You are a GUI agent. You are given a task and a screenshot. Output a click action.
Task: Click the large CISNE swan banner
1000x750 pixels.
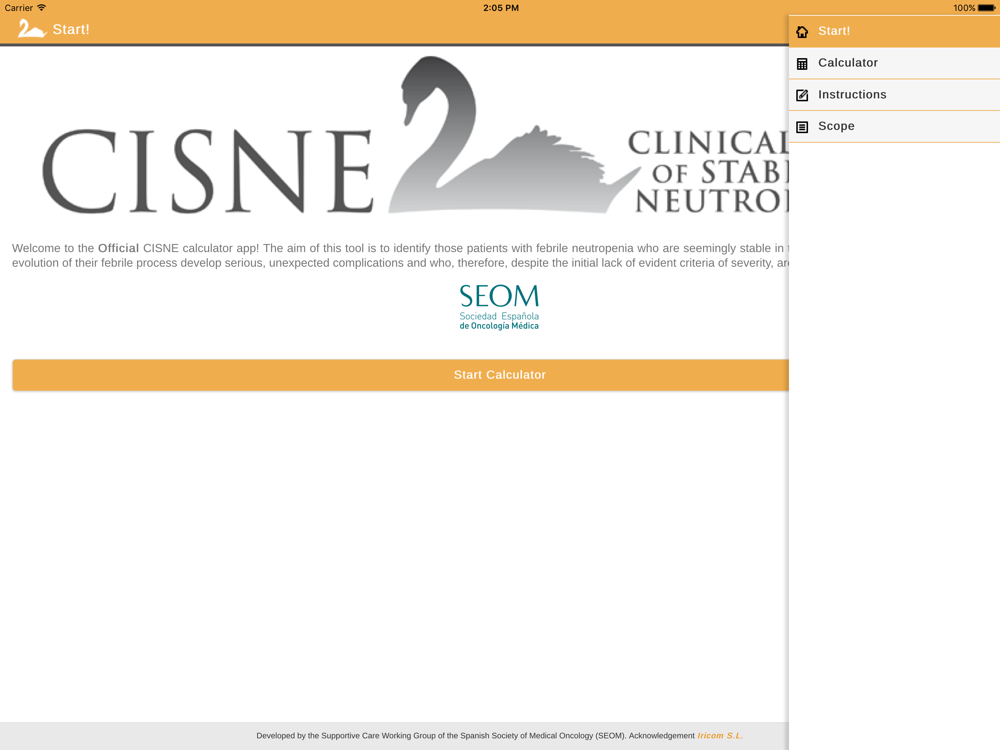coord(415,136)
